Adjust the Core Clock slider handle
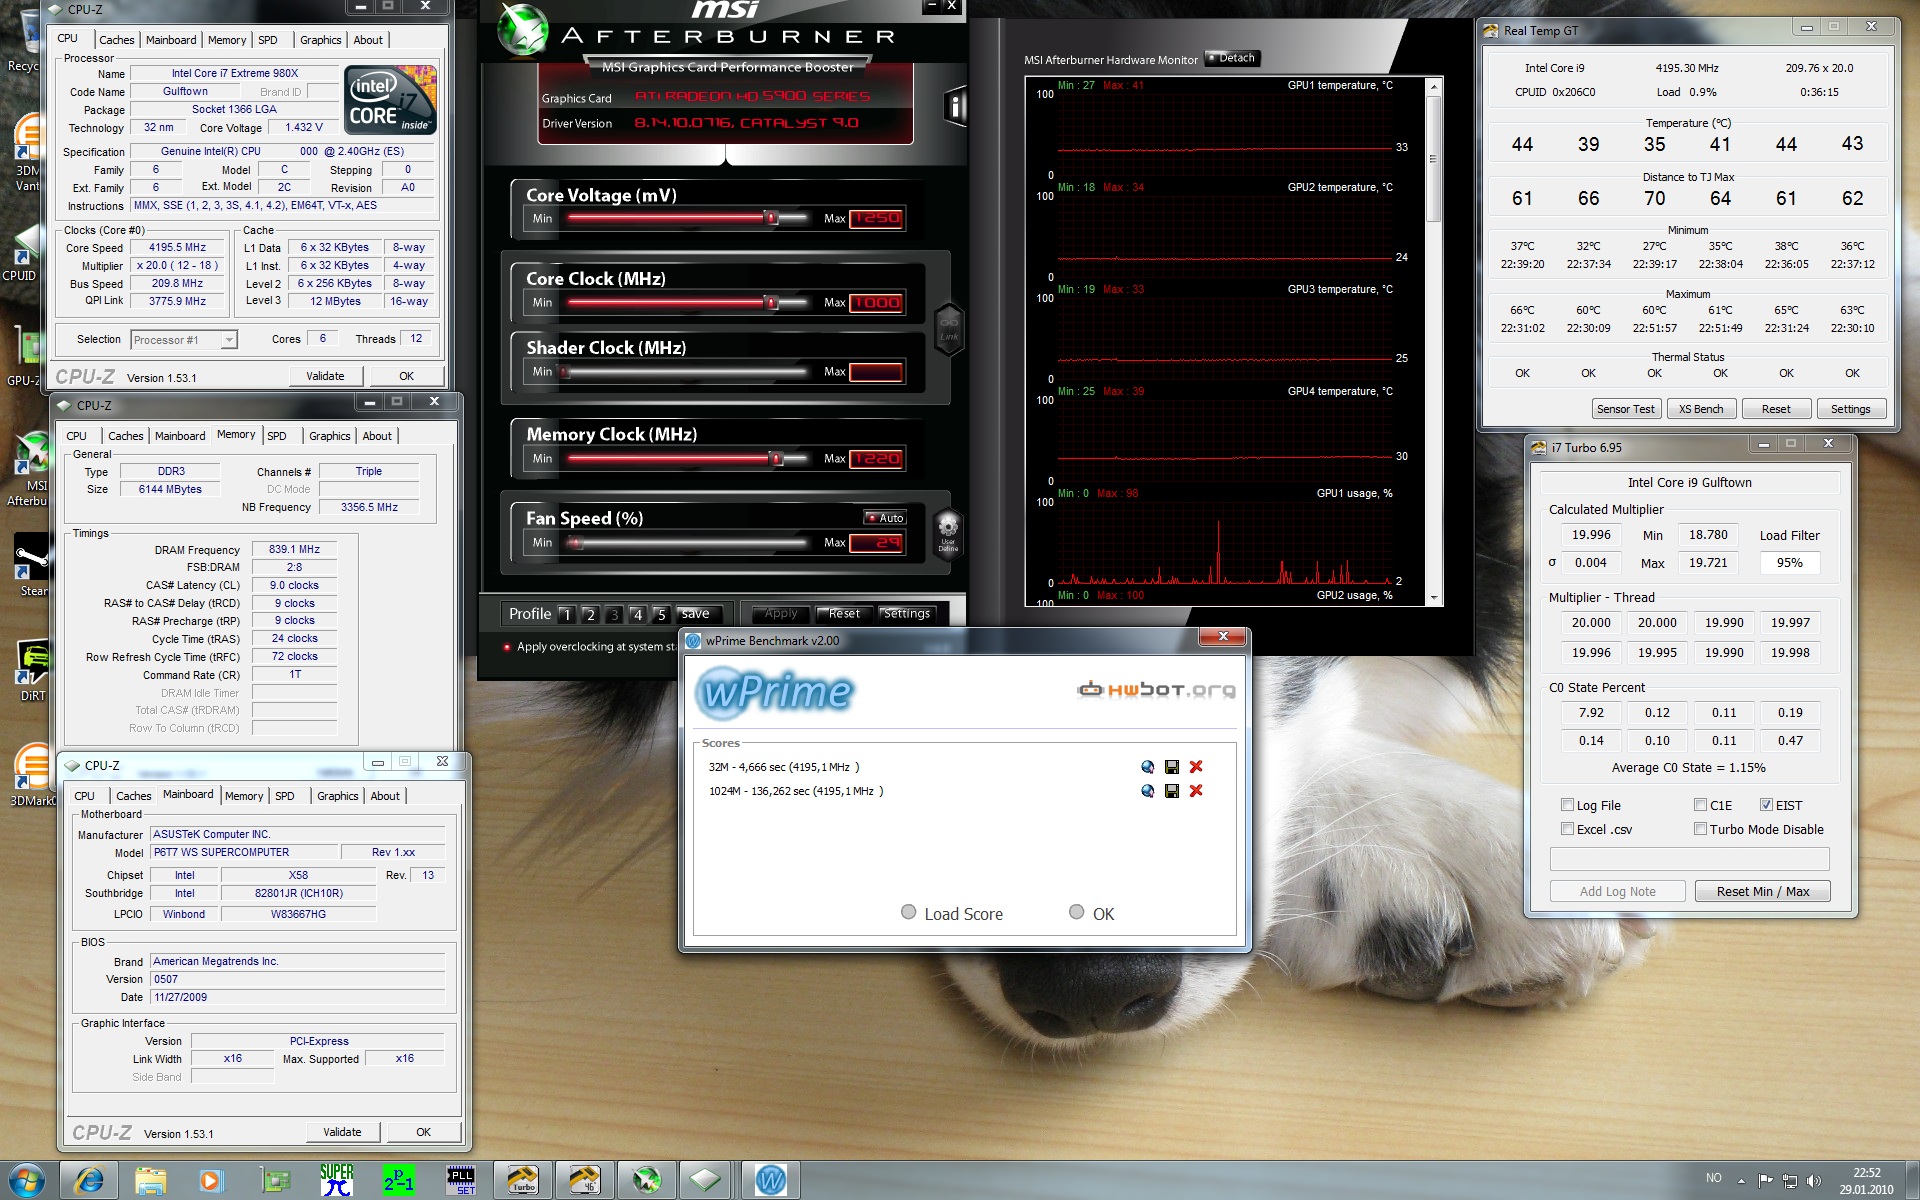 [x=771, y=302]
